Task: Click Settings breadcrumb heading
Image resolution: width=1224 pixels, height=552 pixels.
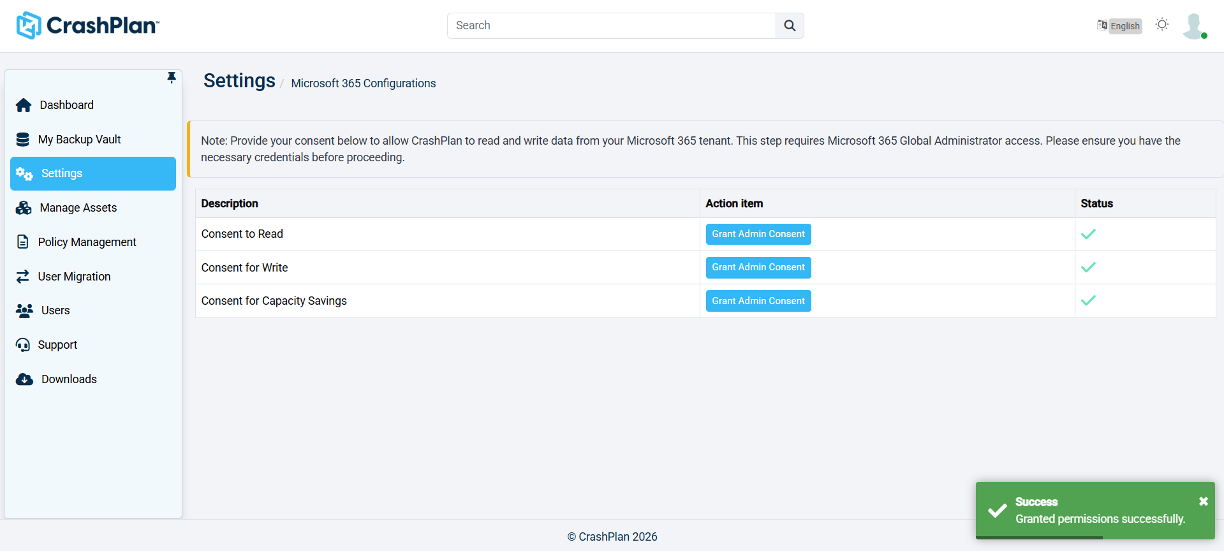Action: (x=239, y=81)
